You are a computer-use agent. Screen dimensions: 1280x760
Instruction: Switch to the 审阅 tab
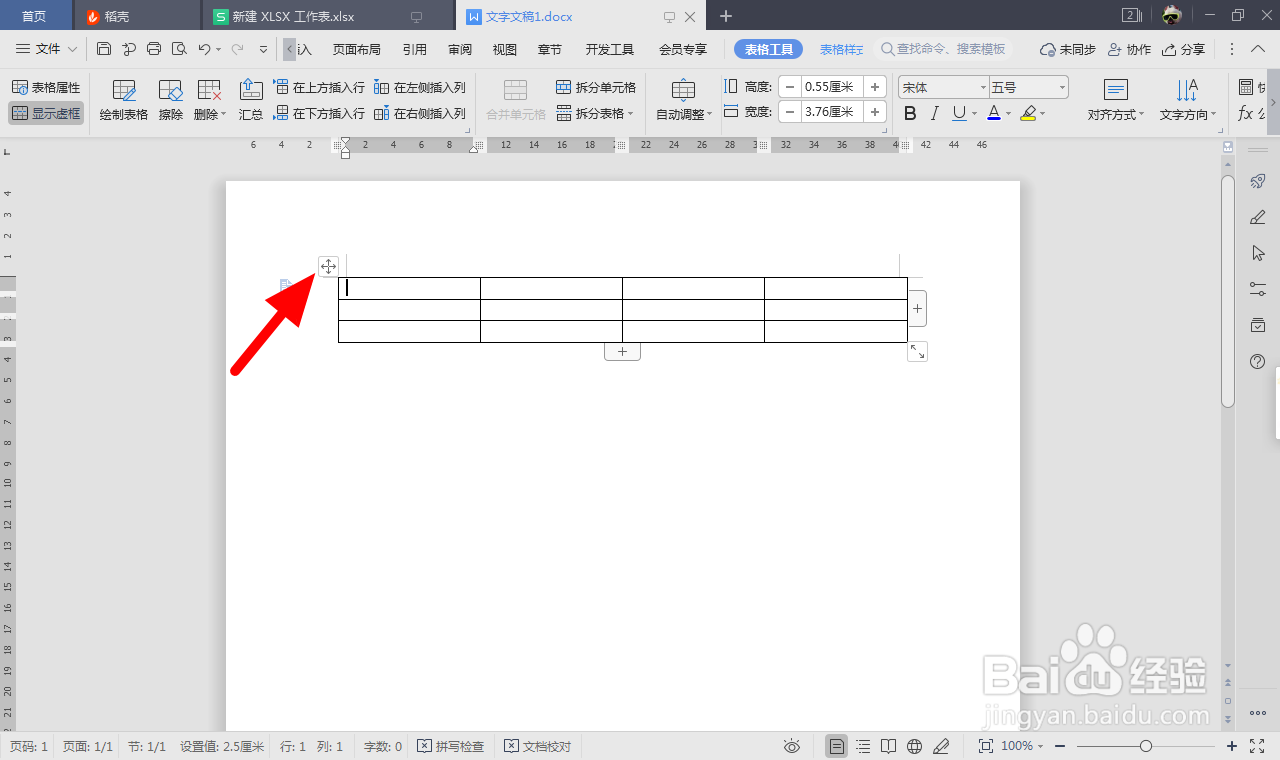click(460, 49)
